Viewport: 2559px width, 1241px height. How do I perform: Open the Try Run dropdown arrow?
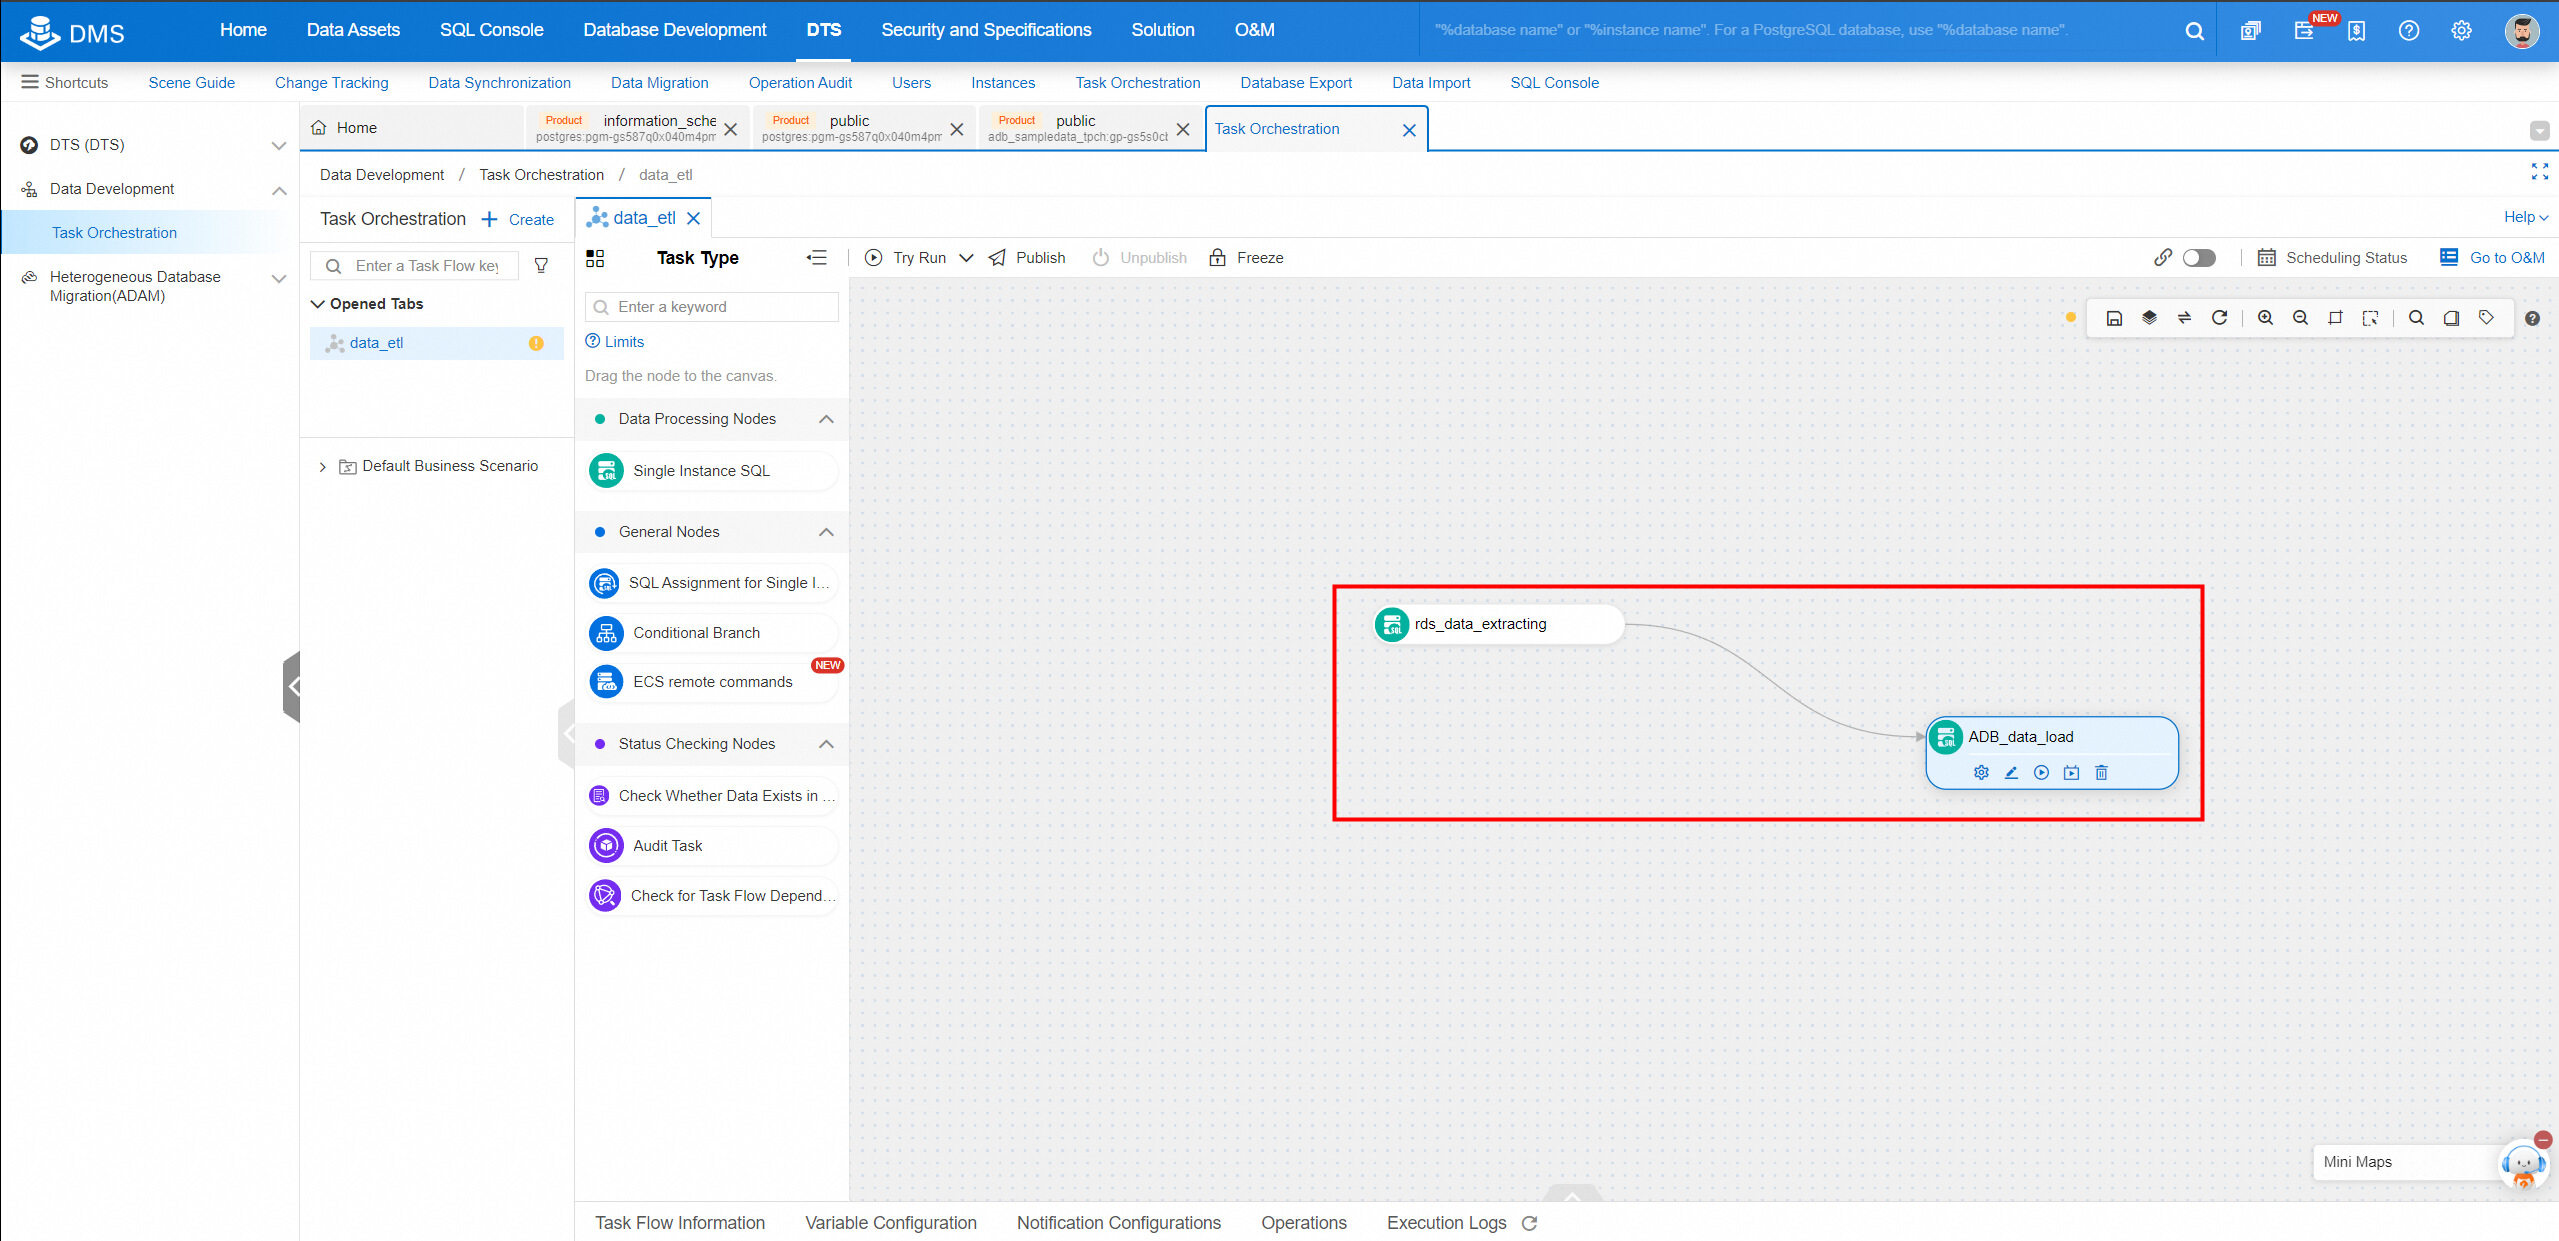pos(966,258)
